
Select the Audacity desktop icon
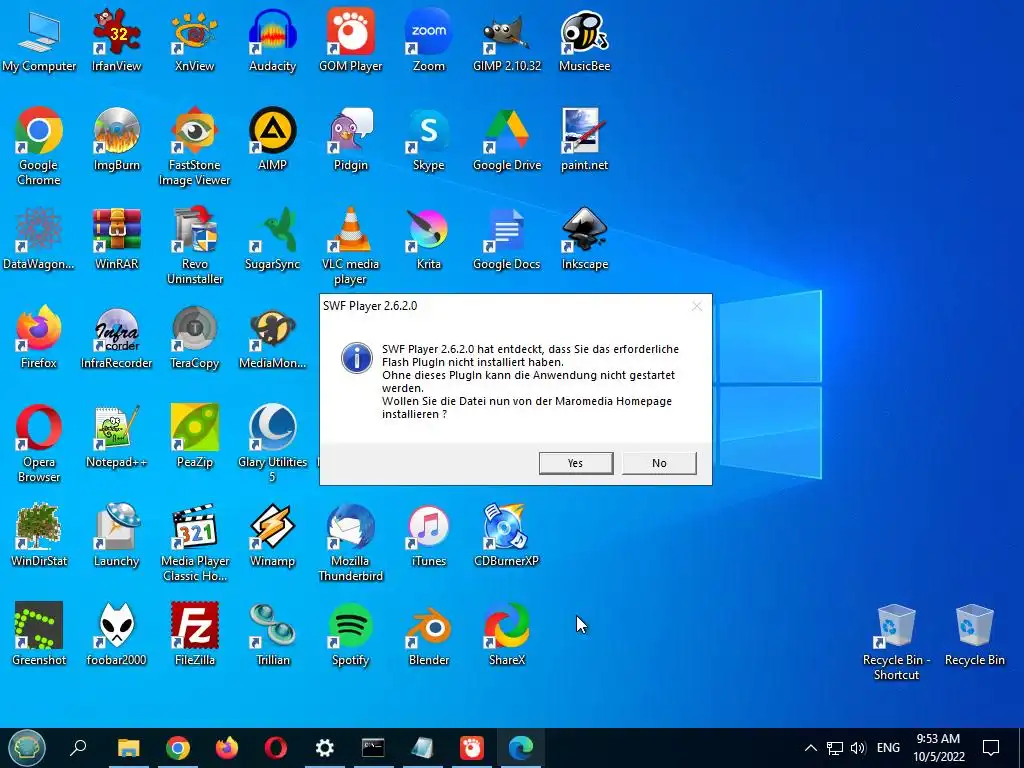[x=272, y=40]
